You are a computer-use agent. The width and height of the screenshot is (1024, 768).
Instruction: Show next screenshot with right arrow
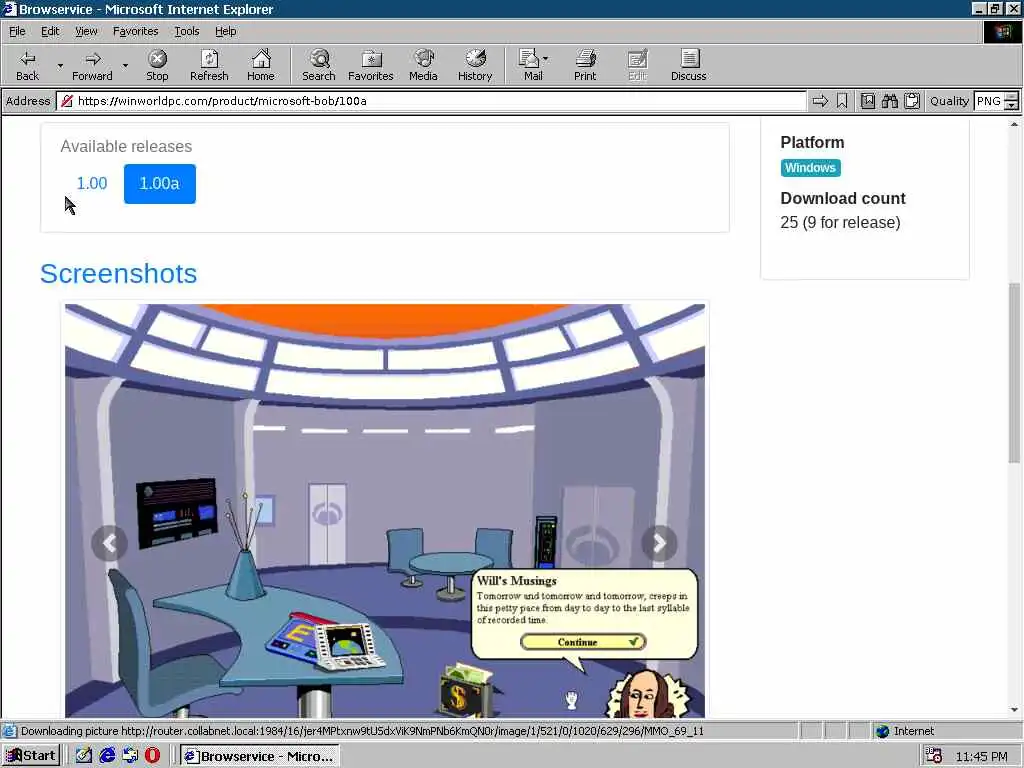[x=659, y=543]
